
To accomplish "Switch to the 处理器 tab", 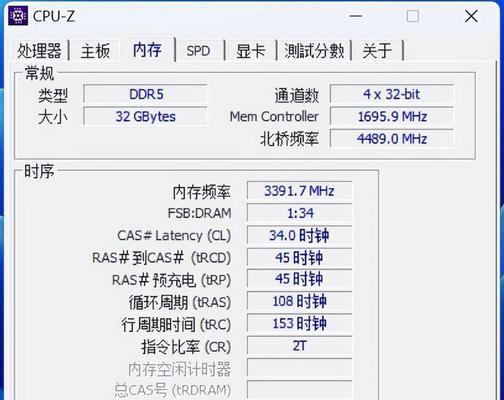I will (x=39, y=51).
